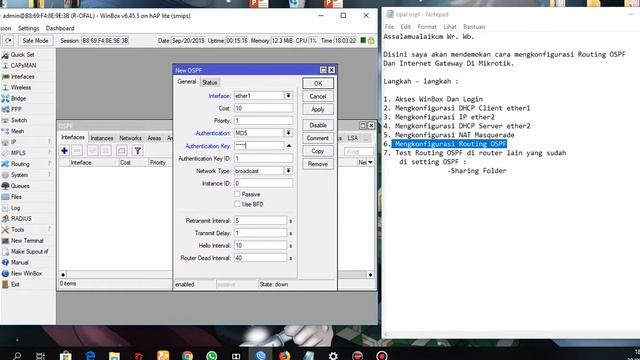
Task: Open Quick Set in WinBox sidebar
Action: 22,55
